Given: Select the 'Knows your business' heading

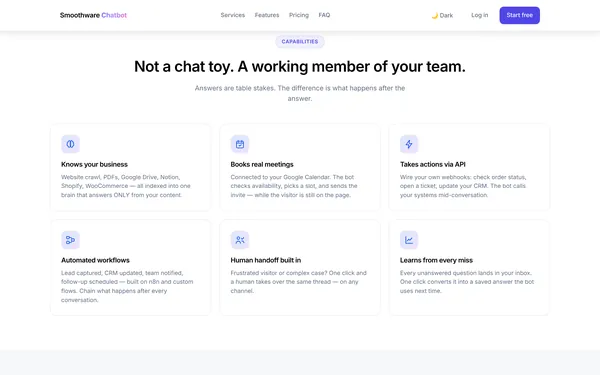Looking at the screenshot, I should (x=95, y=164).
